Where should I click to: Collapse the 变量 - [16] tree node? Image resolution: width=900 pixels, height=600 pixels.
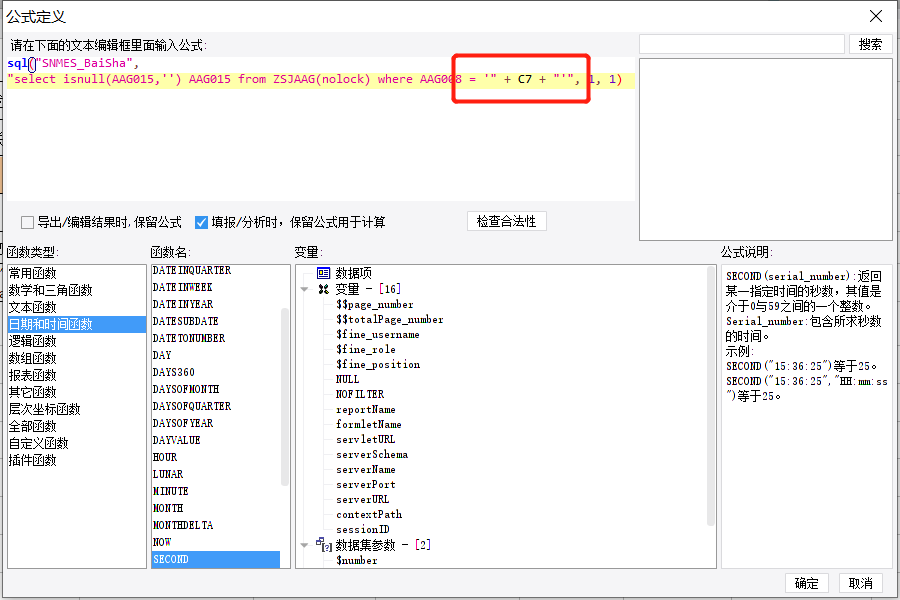304,289
